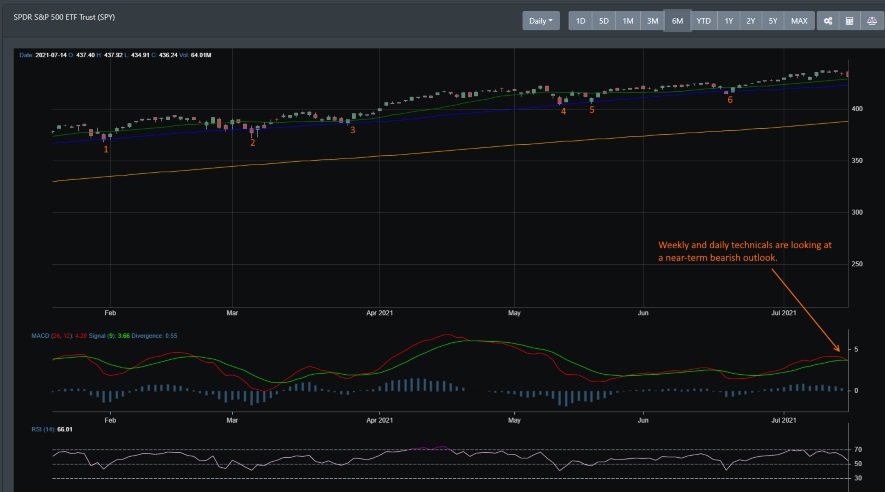This screenshot has height=492, width=885.
Task: Click the balance scale compare icon
Action: tap(872, 21)
